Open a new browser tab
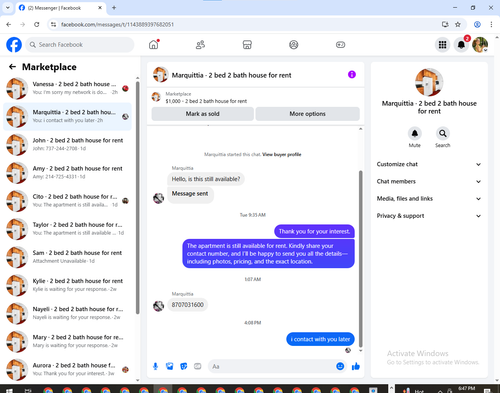Screen dimensions: 500x393 click(x=114, y=8)
